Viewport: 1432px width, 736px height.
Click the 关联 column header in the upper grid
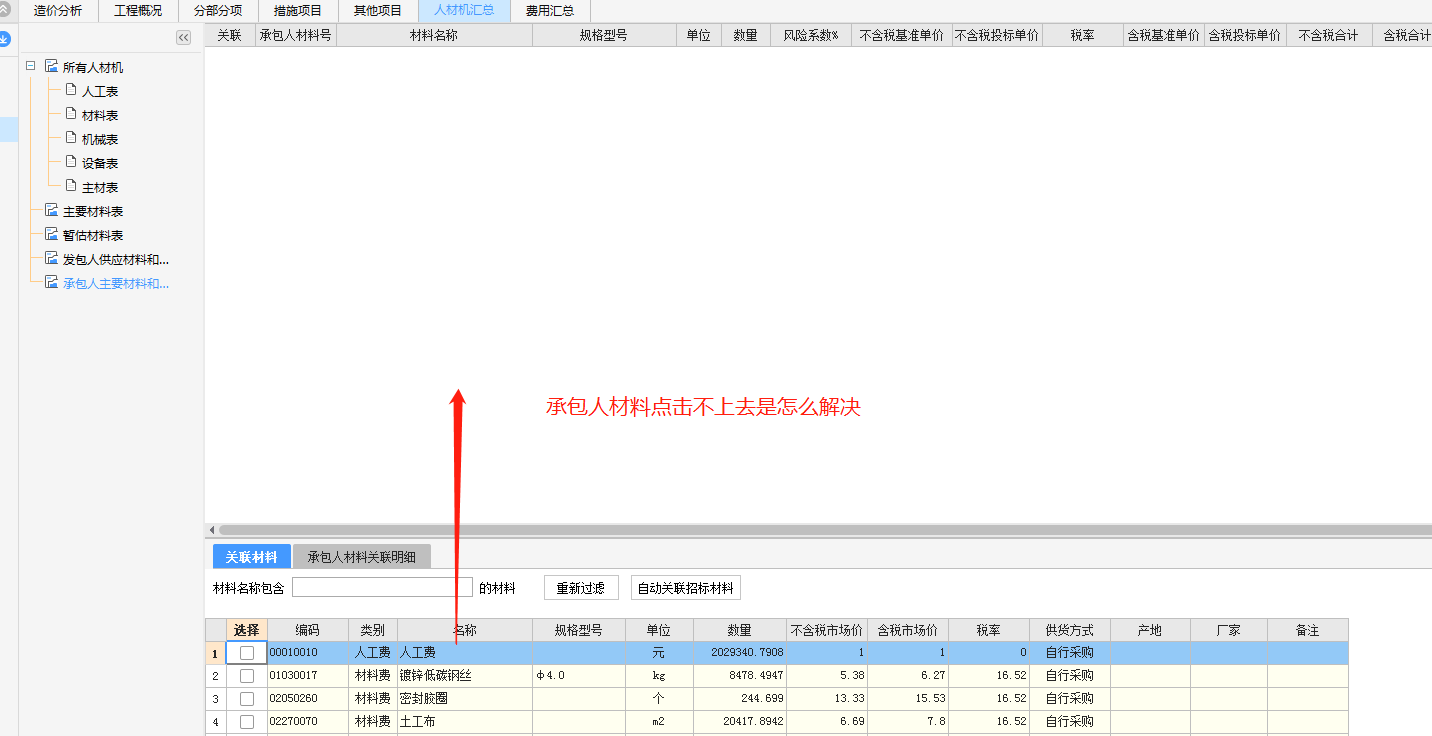[229, 35]
